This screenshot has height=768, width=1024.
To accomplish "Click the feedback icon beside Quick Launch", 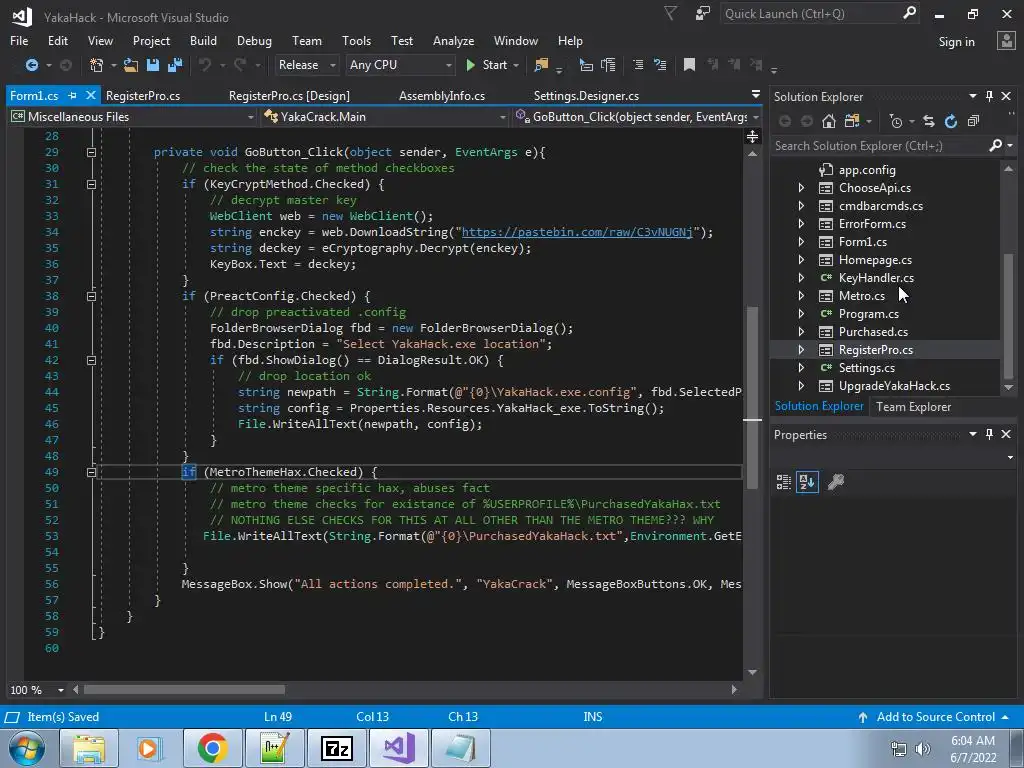I will (702, 14).
